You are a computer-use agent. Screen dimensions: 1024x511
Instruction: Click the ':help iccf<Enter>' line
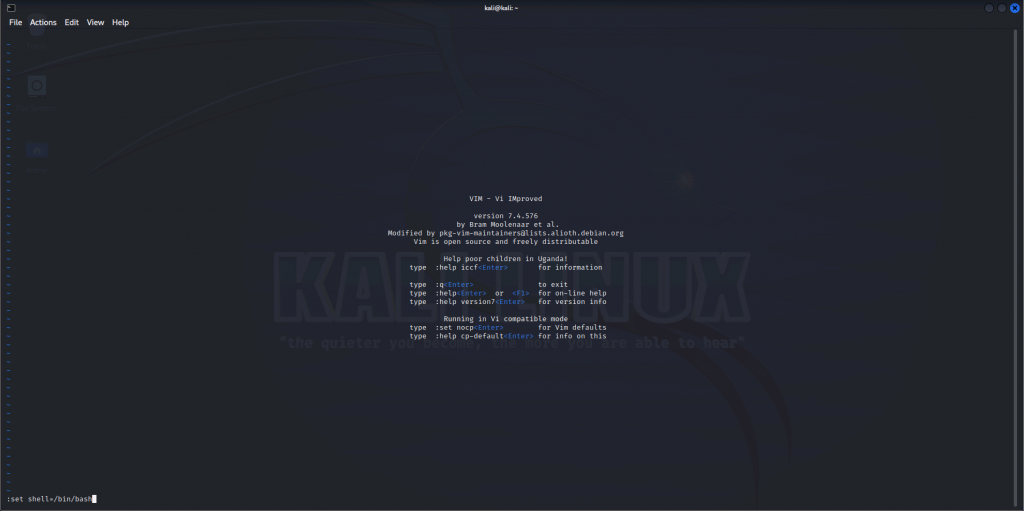(505, 267)
